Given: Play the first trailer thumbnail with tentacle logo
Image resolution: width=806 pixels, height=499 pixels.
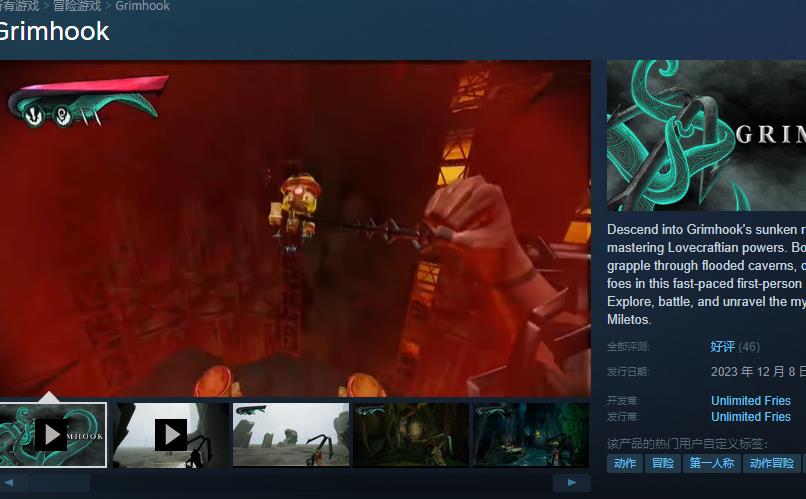Looking at the screenshot, I should point(53,435).
